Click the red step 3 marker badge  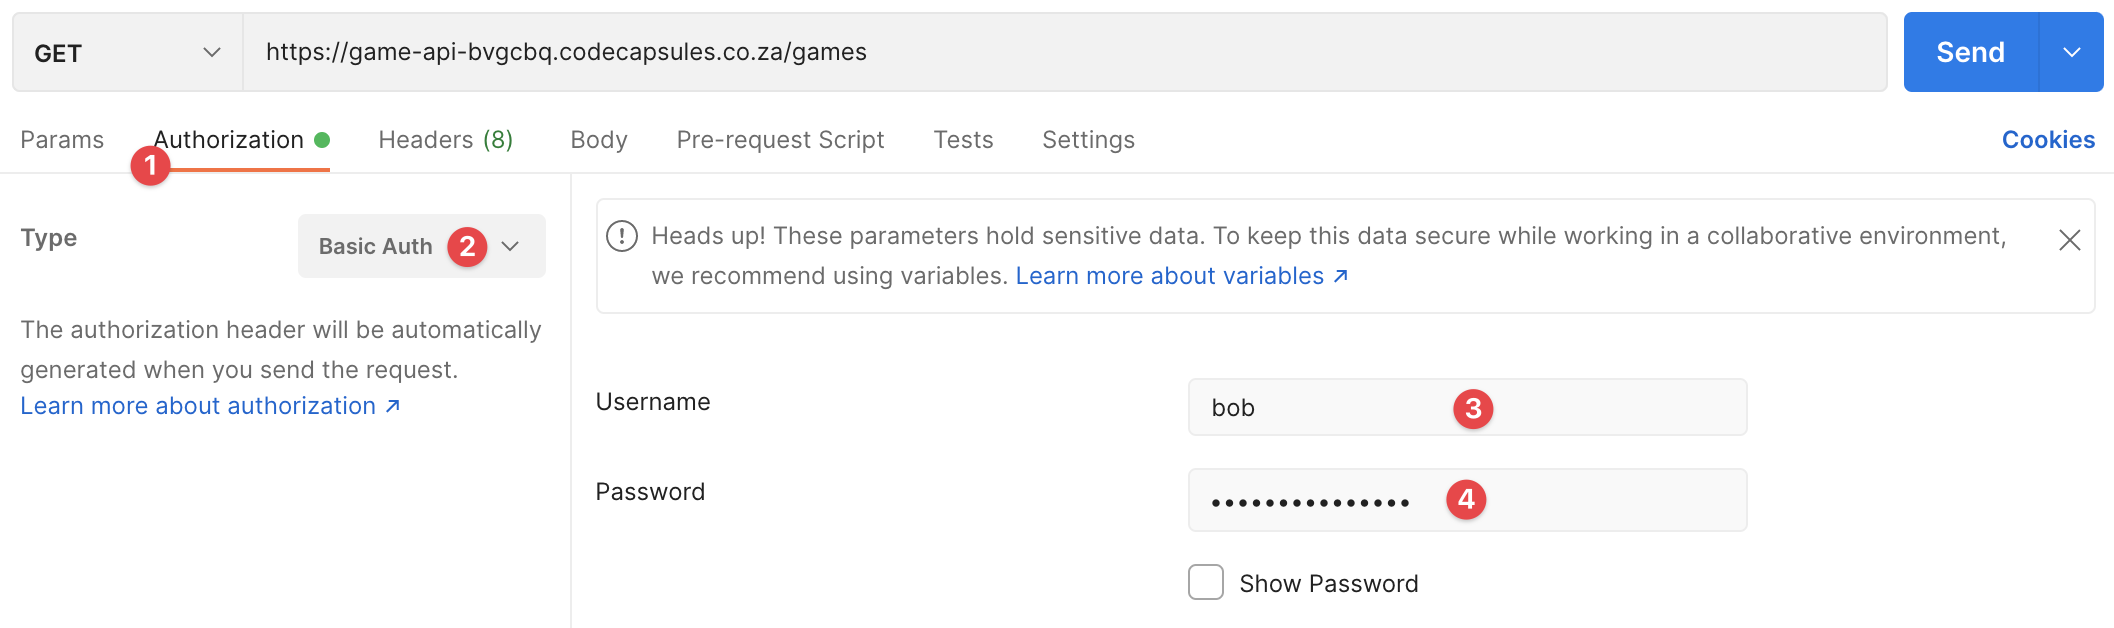[x=1473, y=408]
